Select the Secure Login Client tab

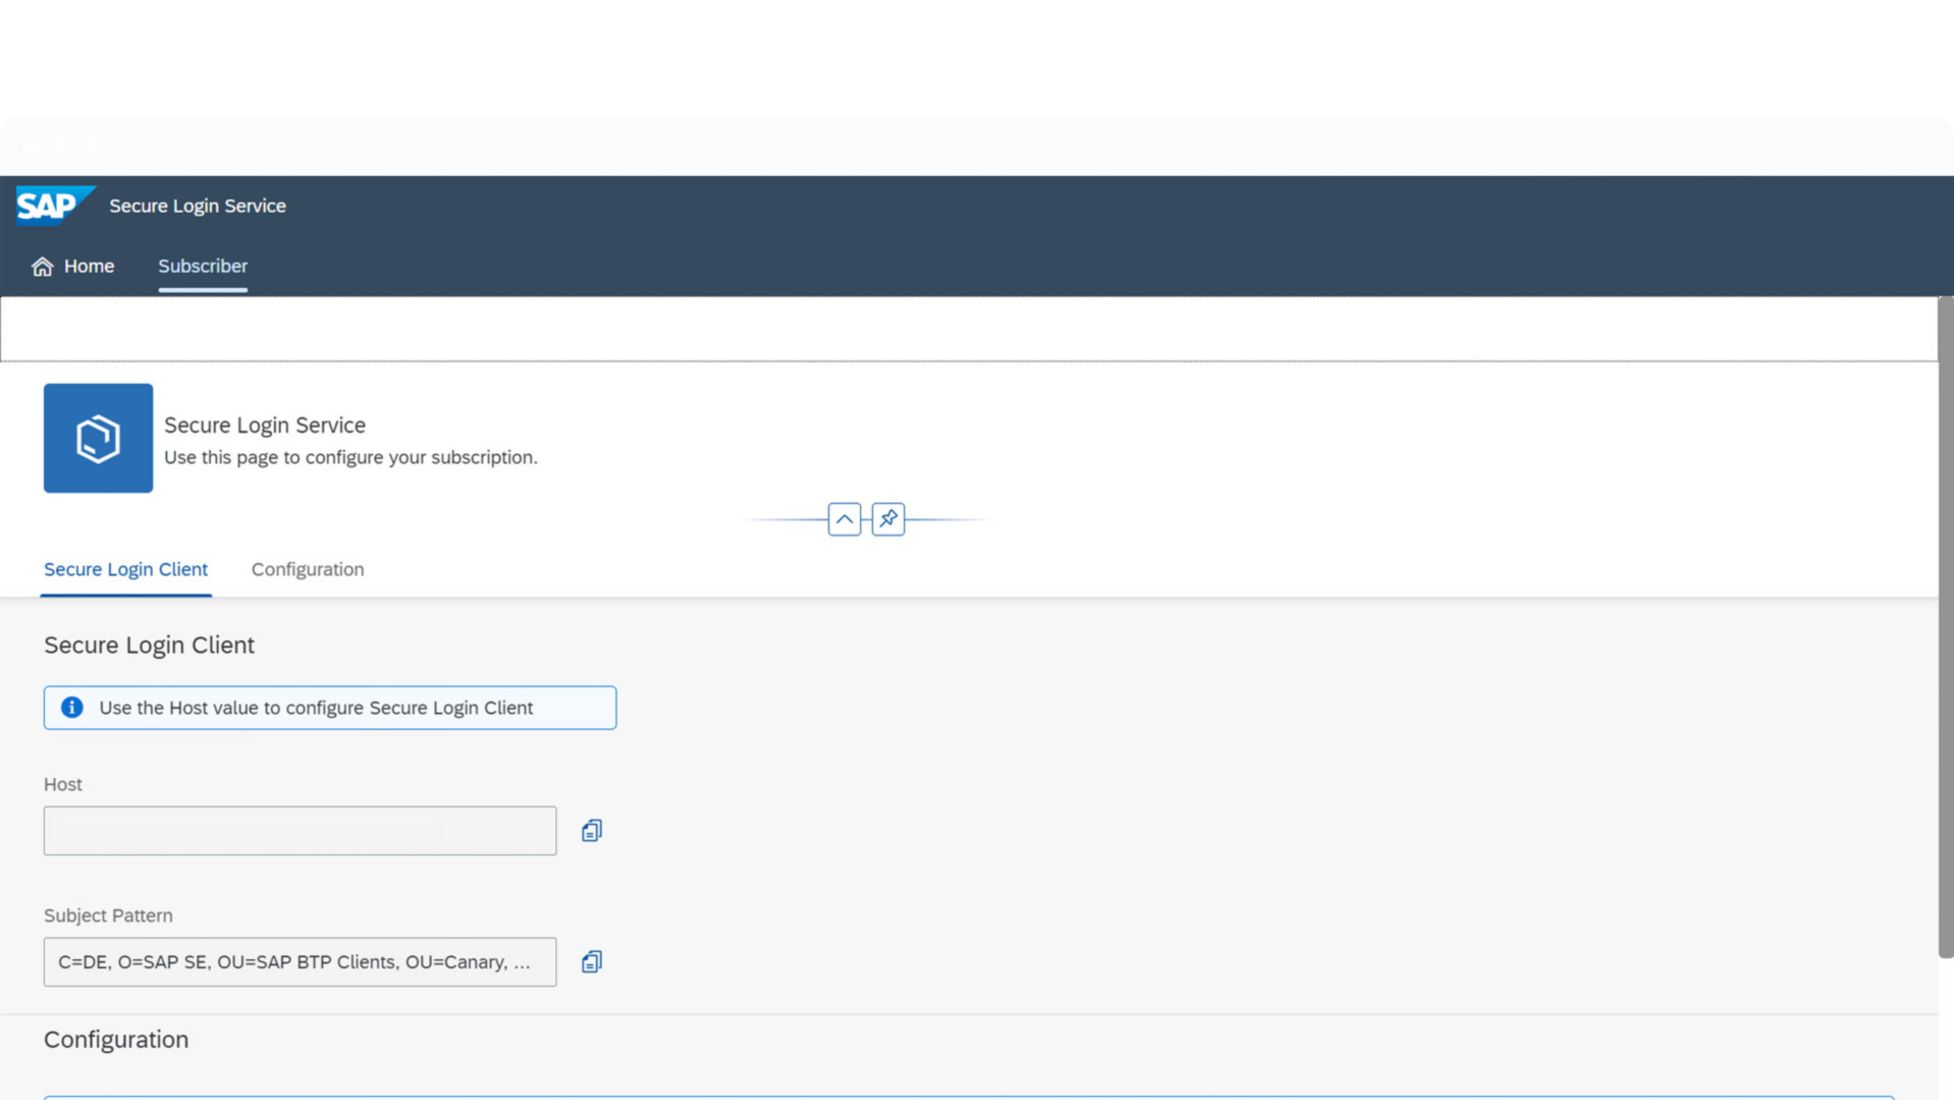pyautogui.click(x=126, y=569)
